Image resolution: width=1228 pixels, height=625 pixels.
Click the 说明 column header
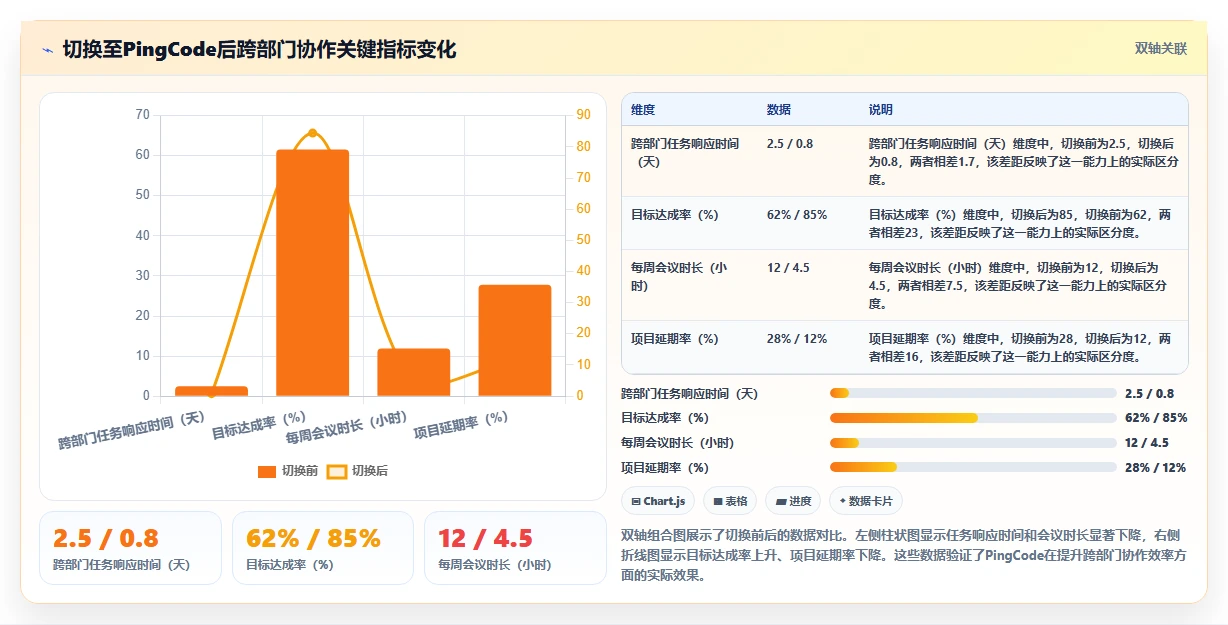click(x=881, y=110)
